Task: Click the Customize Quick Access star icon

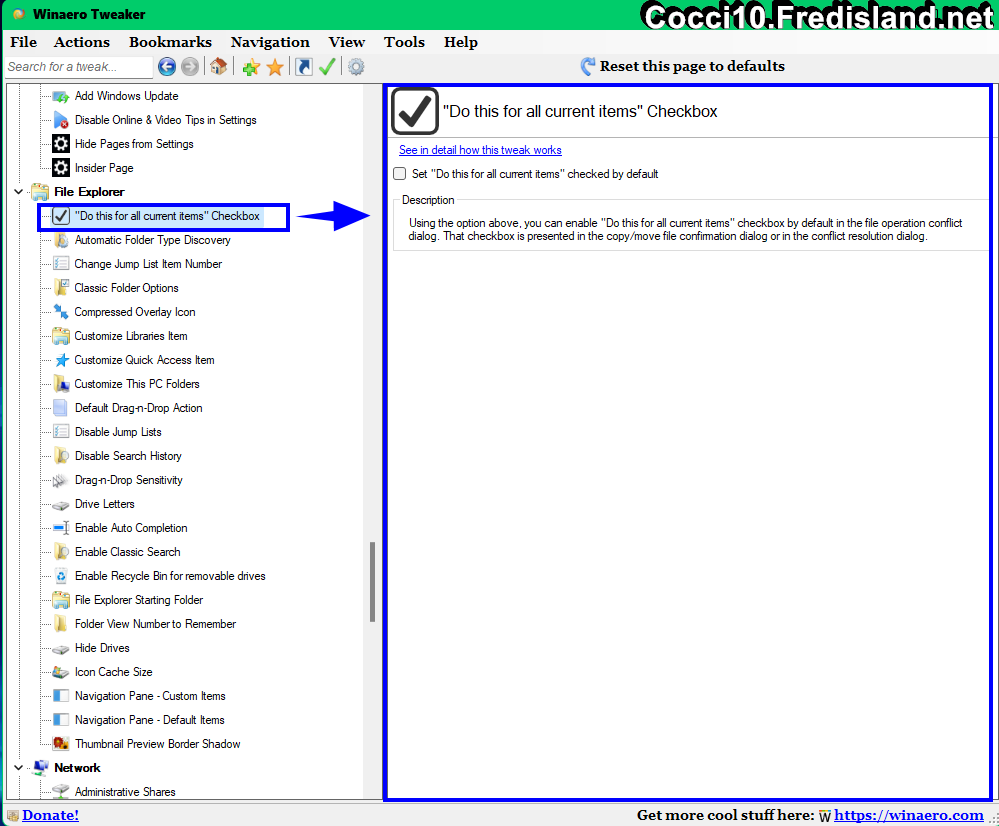Action: point(61,360)
